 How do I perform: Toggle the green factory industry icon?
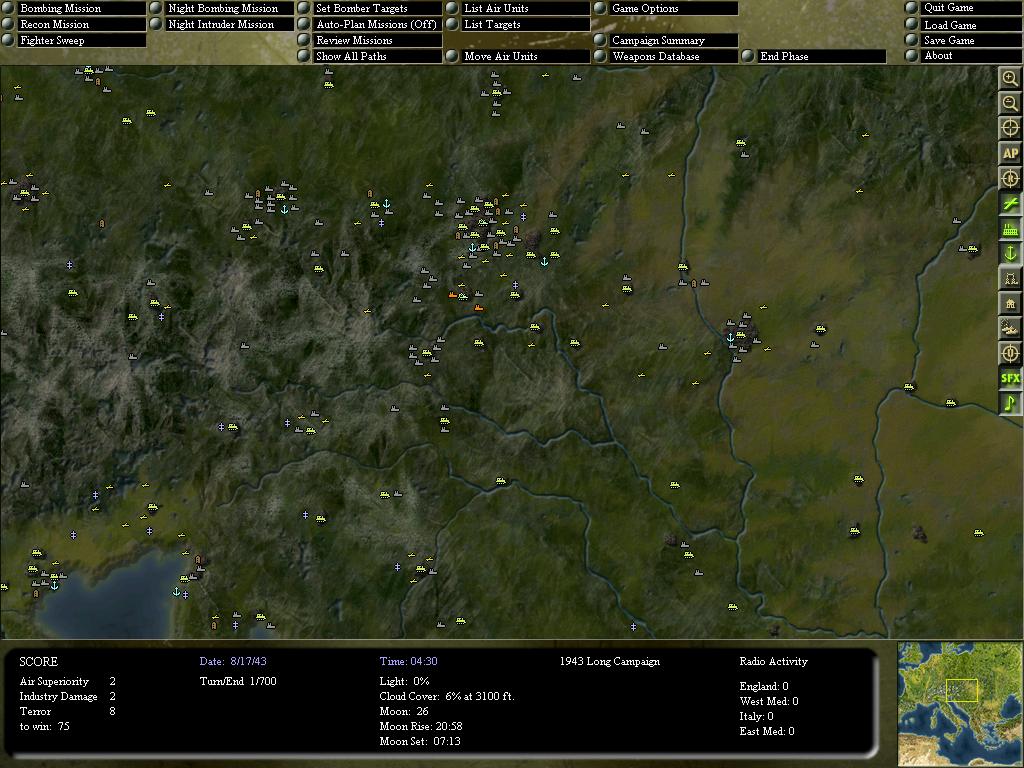(1010, 229)
